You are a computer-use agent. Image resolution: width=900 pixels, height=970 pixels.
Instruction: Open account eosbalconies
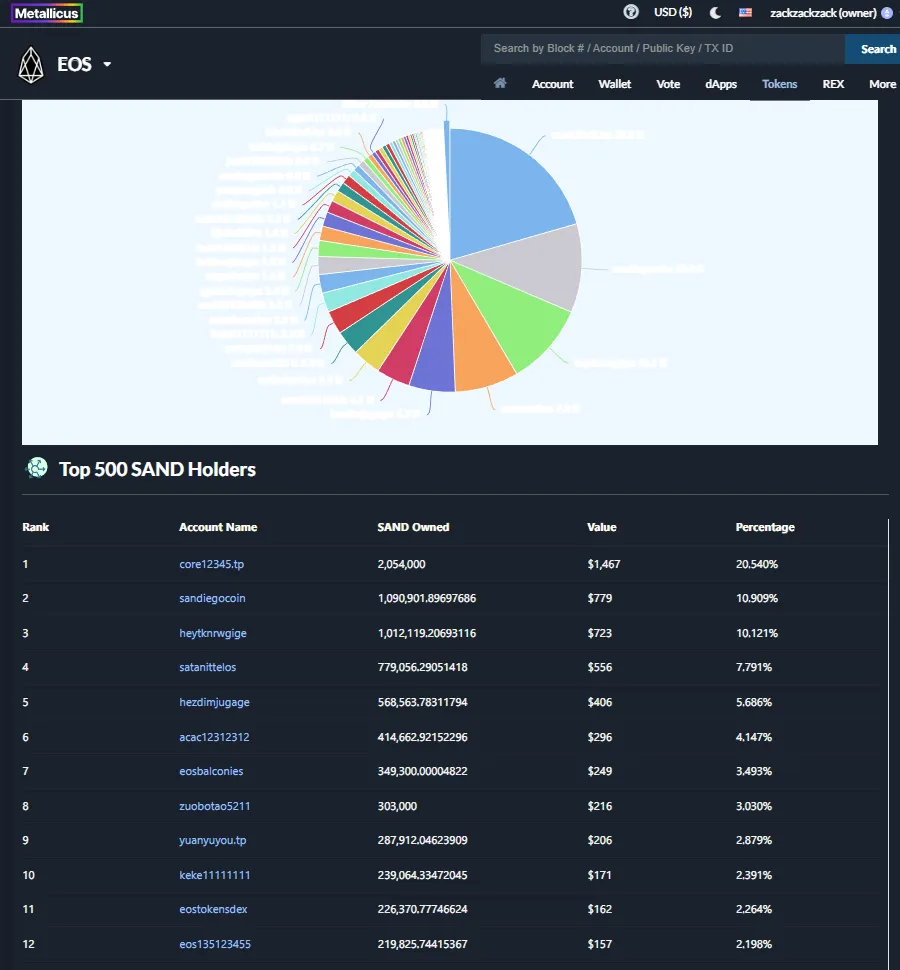[x=211, y=771]
